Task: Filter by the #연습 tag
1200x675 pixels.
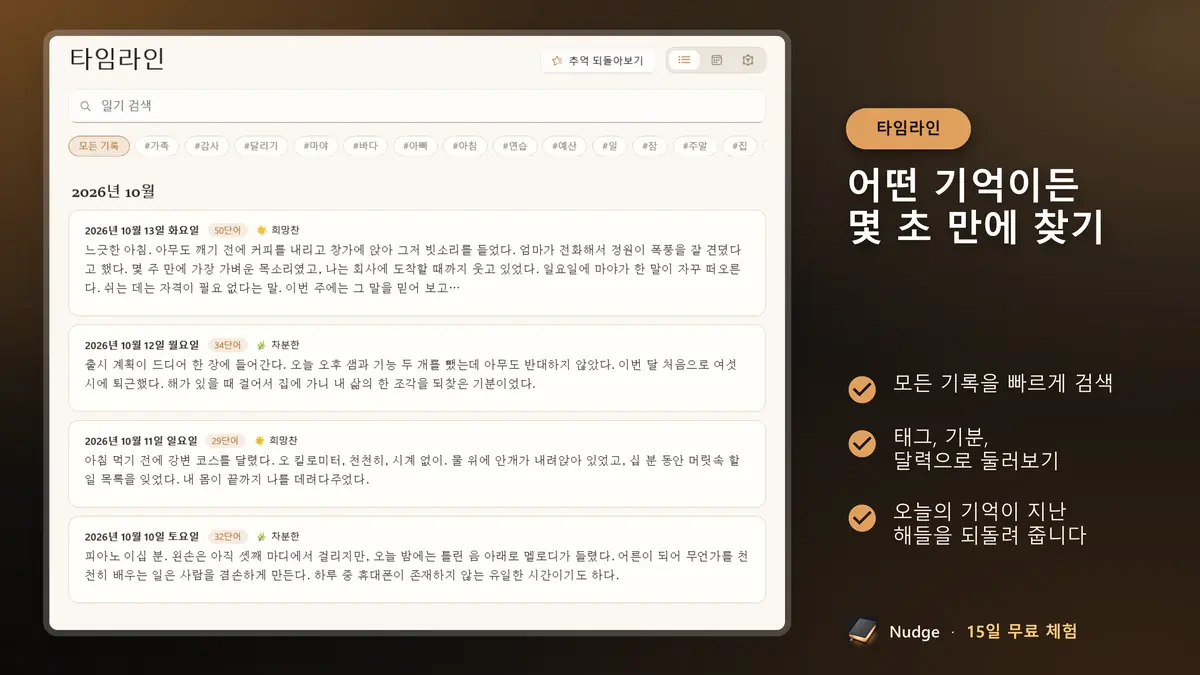Action: tap(514, 146)
